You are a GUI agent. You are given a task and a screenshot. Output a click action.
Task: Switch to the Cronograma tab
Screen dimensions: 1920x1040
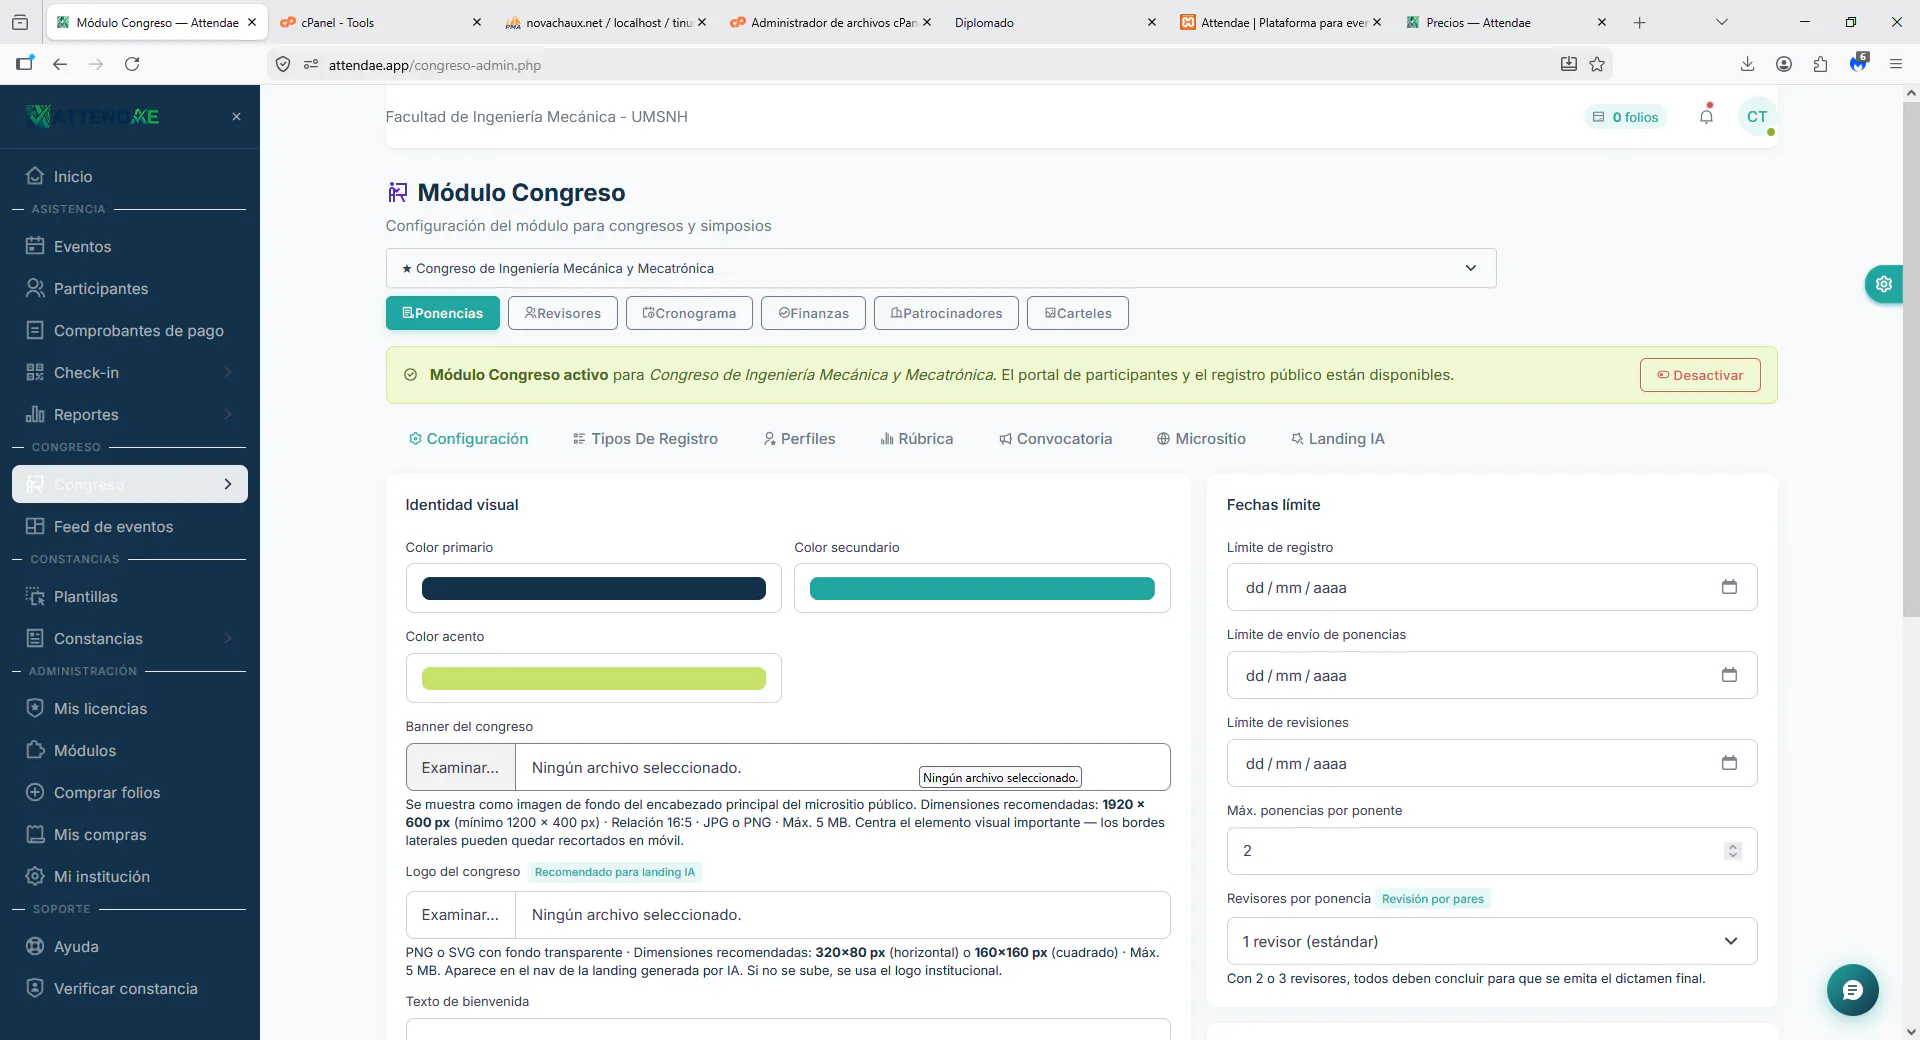[x=689, y=313]
